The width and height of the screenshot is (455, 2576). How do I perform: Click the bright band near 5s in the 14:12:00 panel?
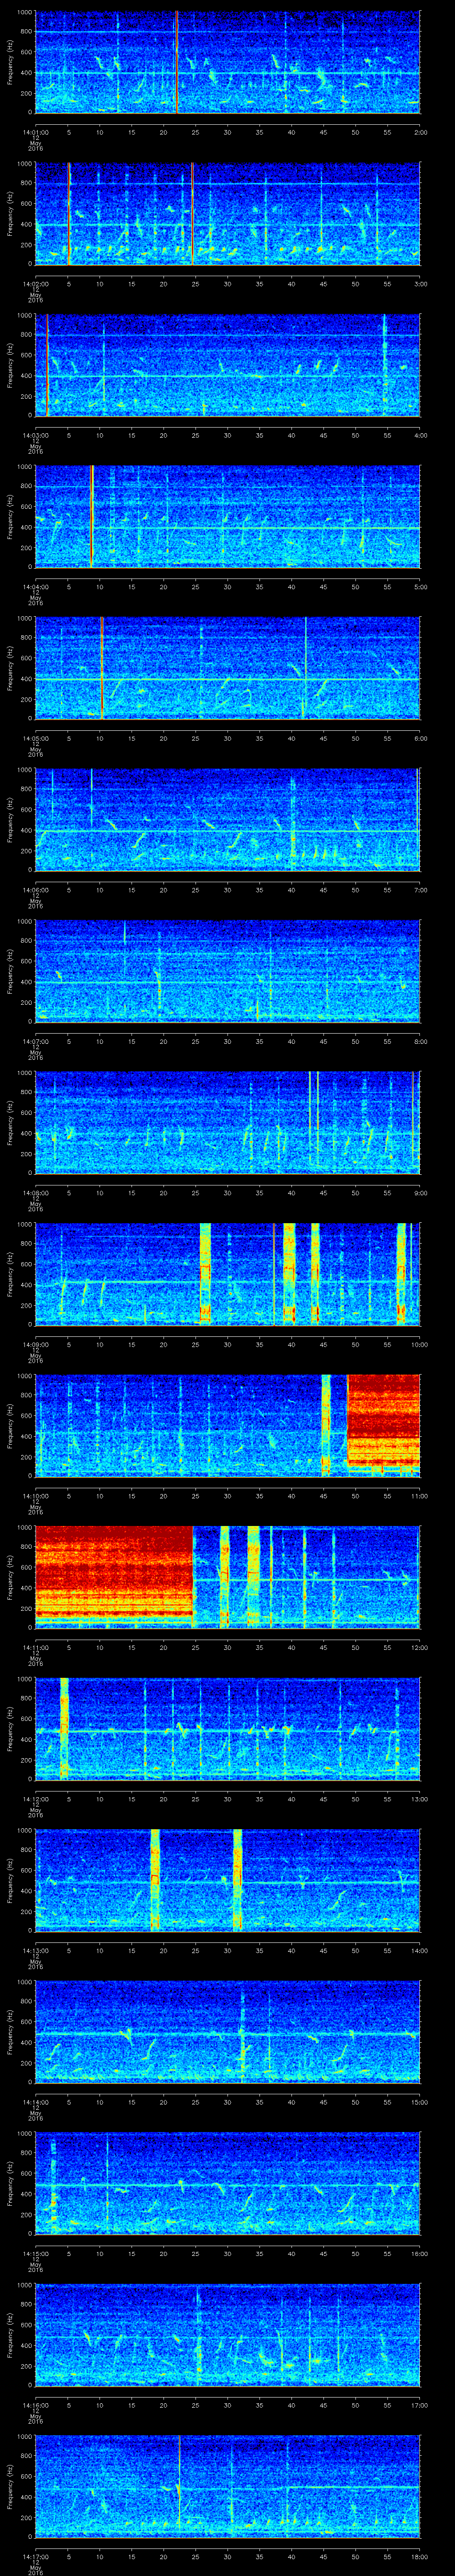click(64, 1729)
